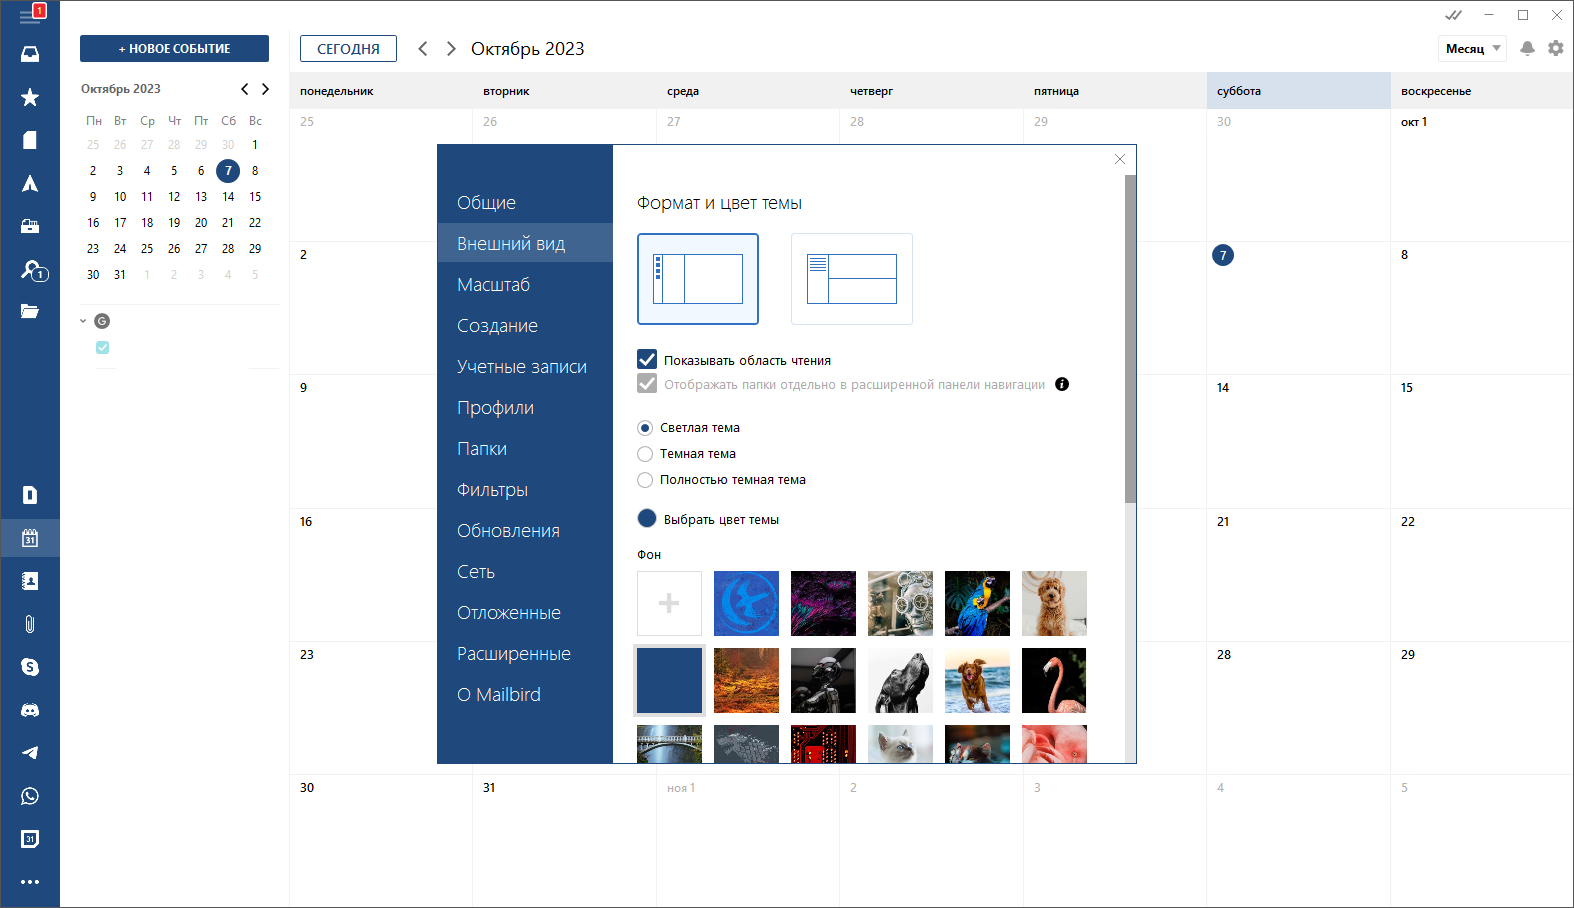Open the 'Месяц' view dropdown

click(1473, 49)
